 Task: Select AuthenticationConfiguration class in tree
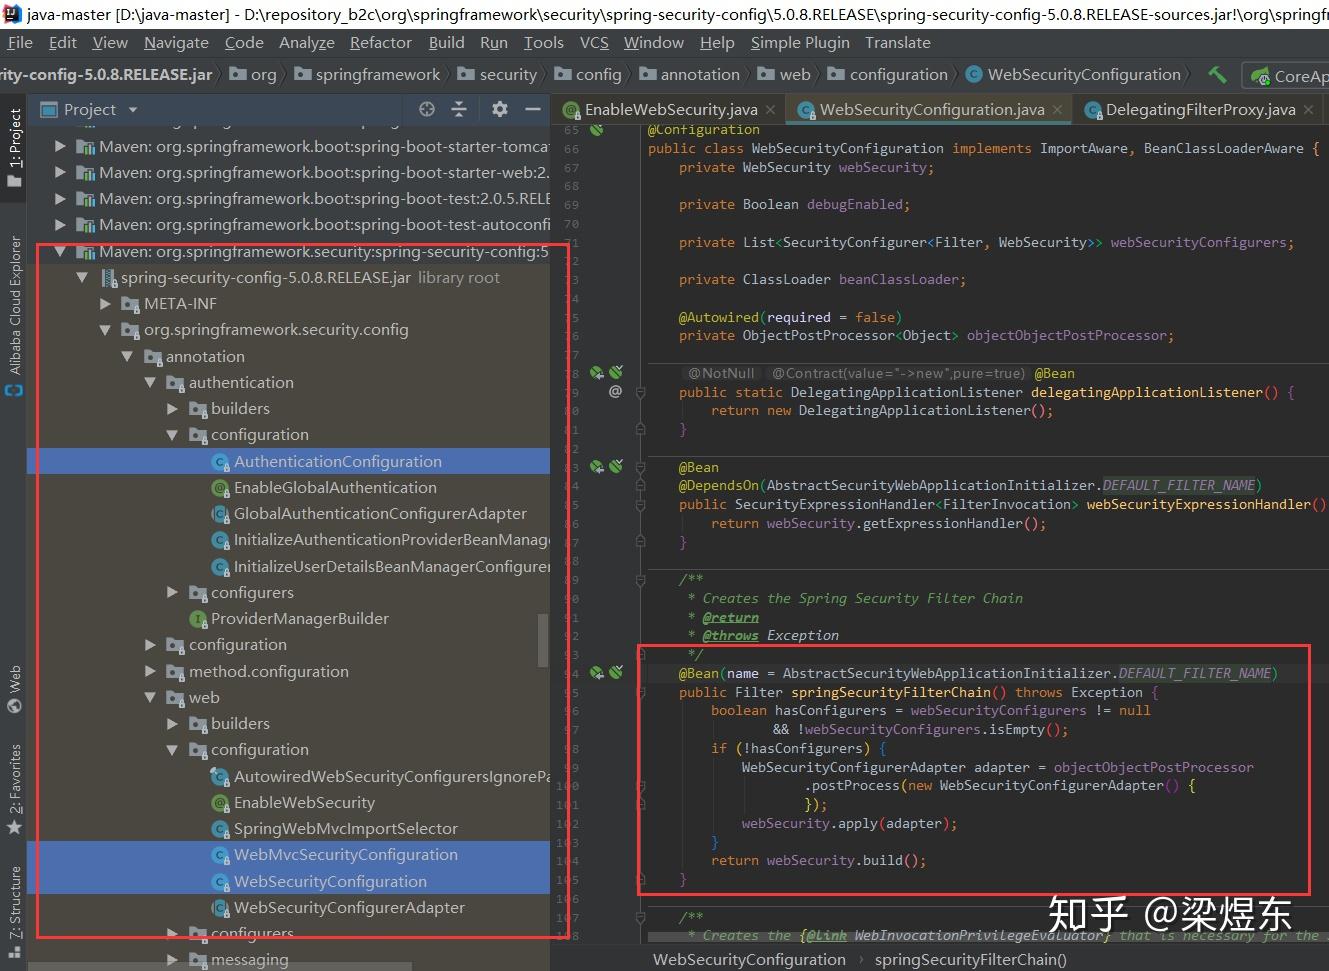(x=338, y=461)
